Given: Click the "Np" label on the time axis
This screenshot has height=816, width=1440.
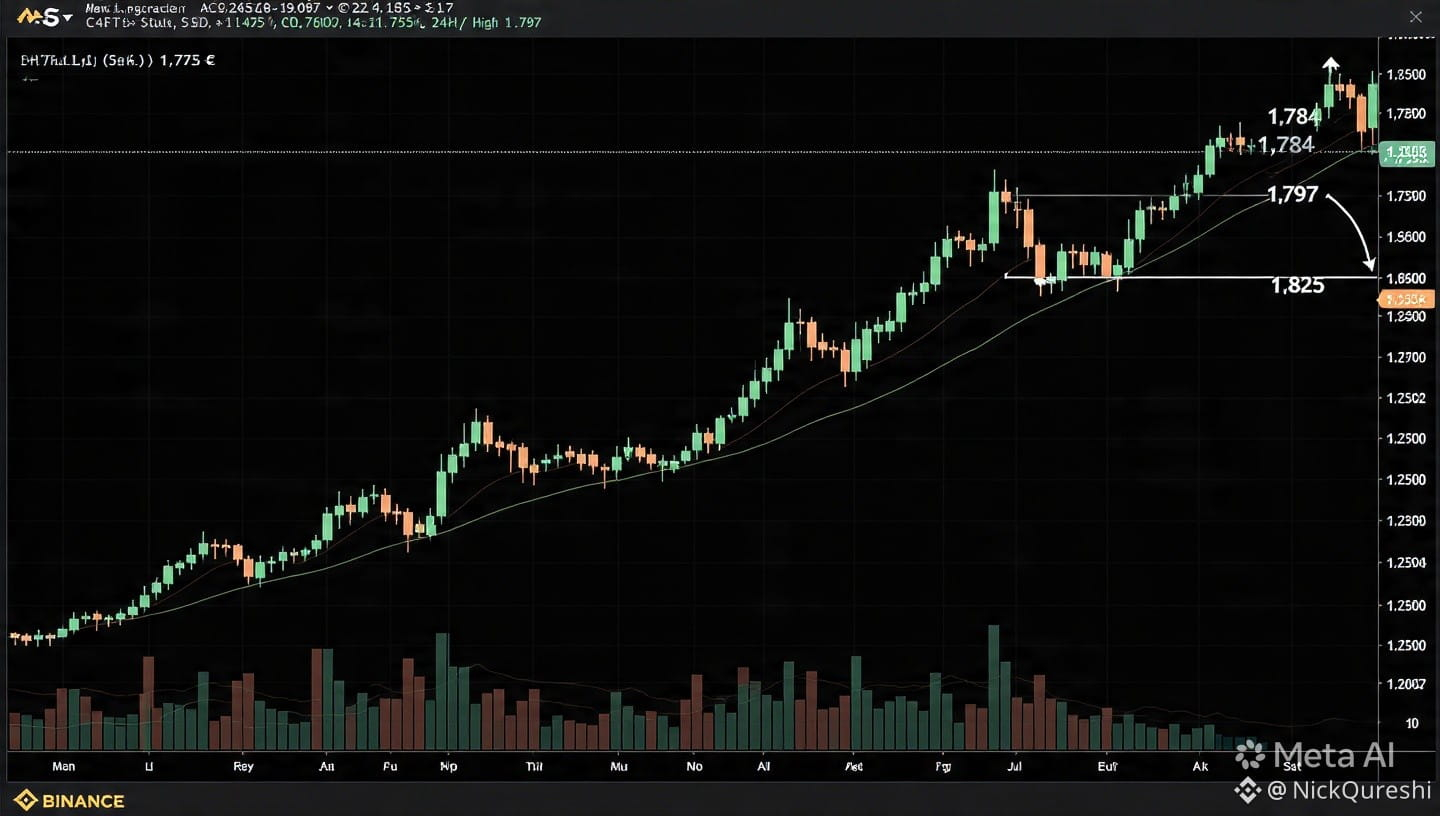Looking at the screenshot, I should [x=449, y=767].
